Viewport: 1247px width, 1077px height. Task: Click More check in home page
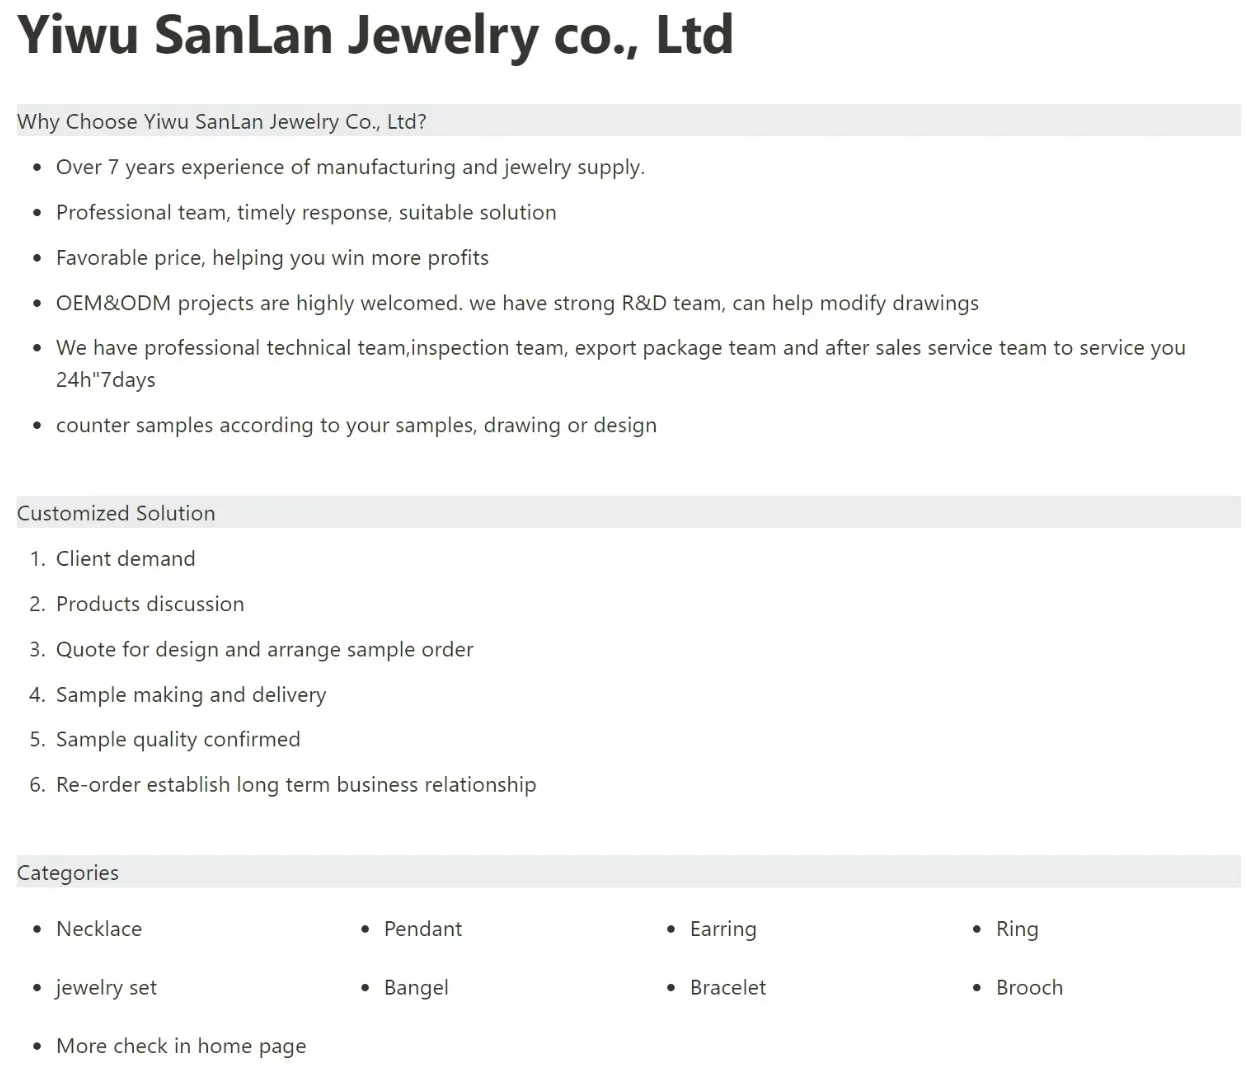pyautogui.click(x=181, y=1046)
